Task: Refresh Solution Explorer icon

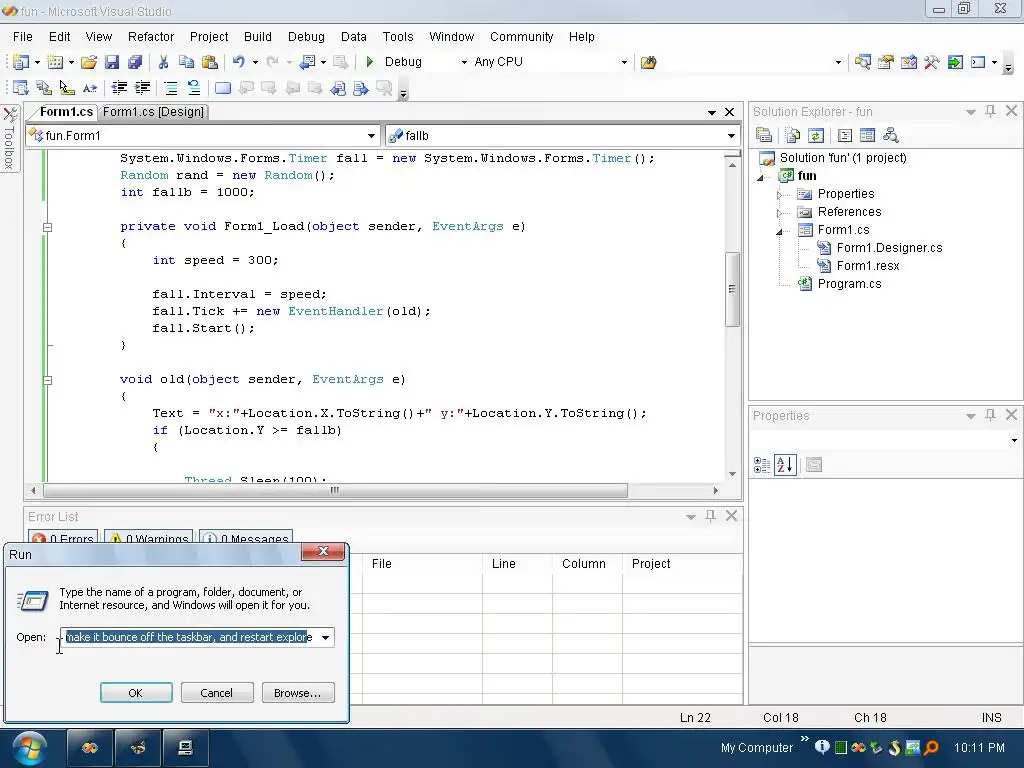Action: pos(816,135)
